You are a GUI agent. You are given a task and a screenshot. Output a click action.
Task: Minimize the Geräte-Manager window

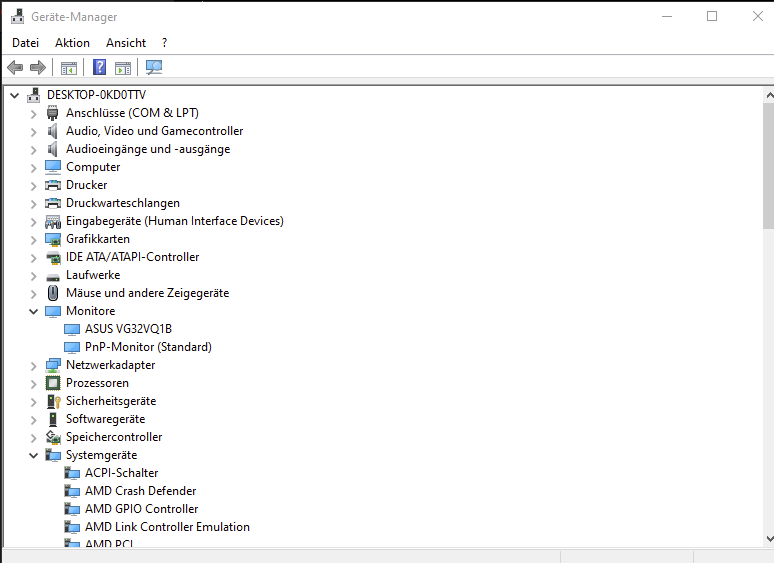click(667, 16)
